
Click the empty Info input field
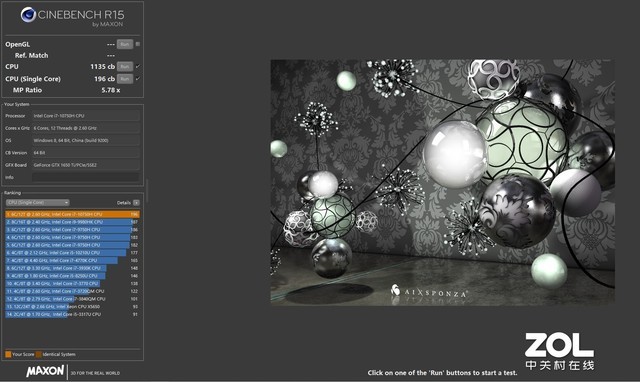pos(86,177)
